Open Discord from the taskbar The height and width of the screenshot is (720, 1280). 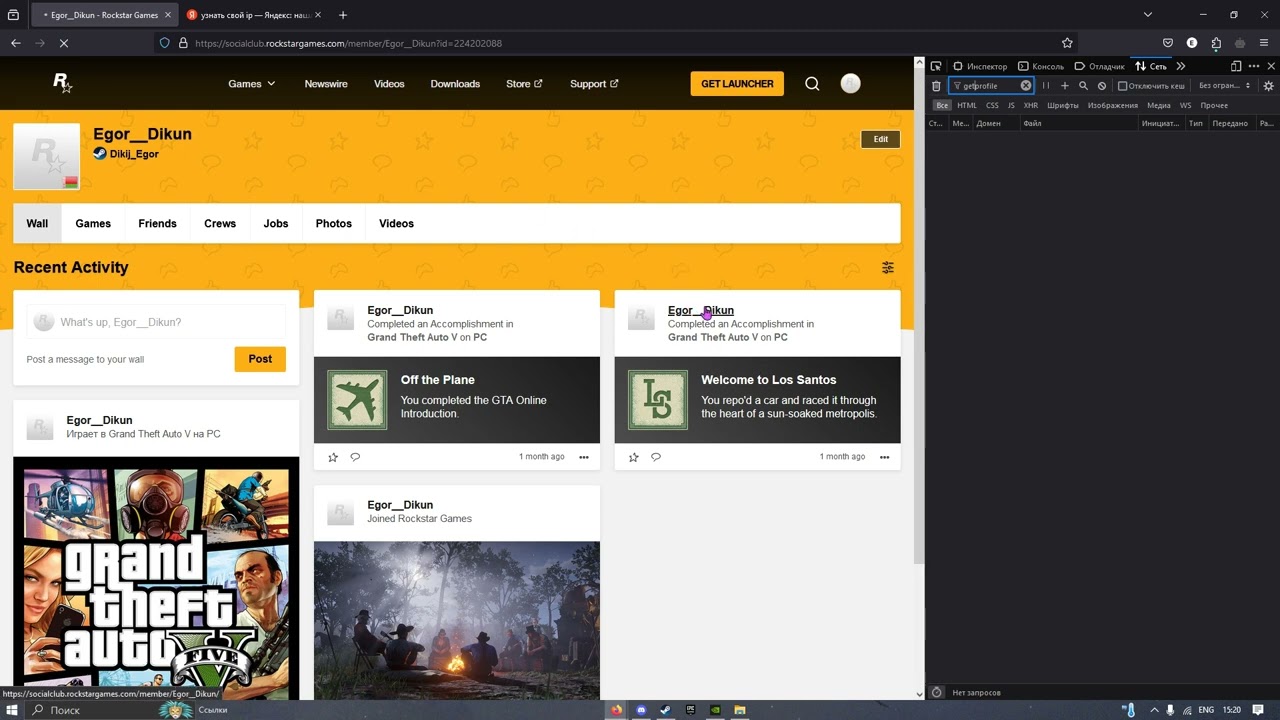(x=641, y=710)
